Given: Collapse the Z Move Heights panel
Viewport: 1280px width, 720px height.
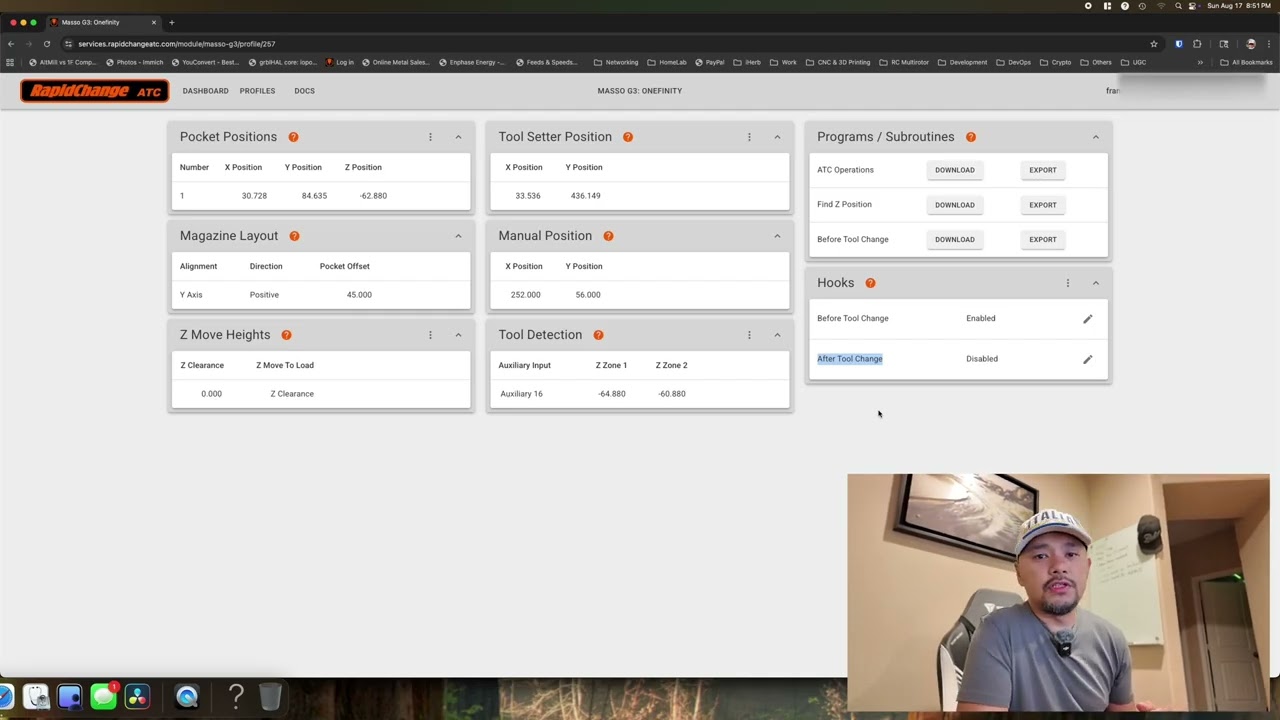Looking at the screenshot, I should click(x=458, y=335).
